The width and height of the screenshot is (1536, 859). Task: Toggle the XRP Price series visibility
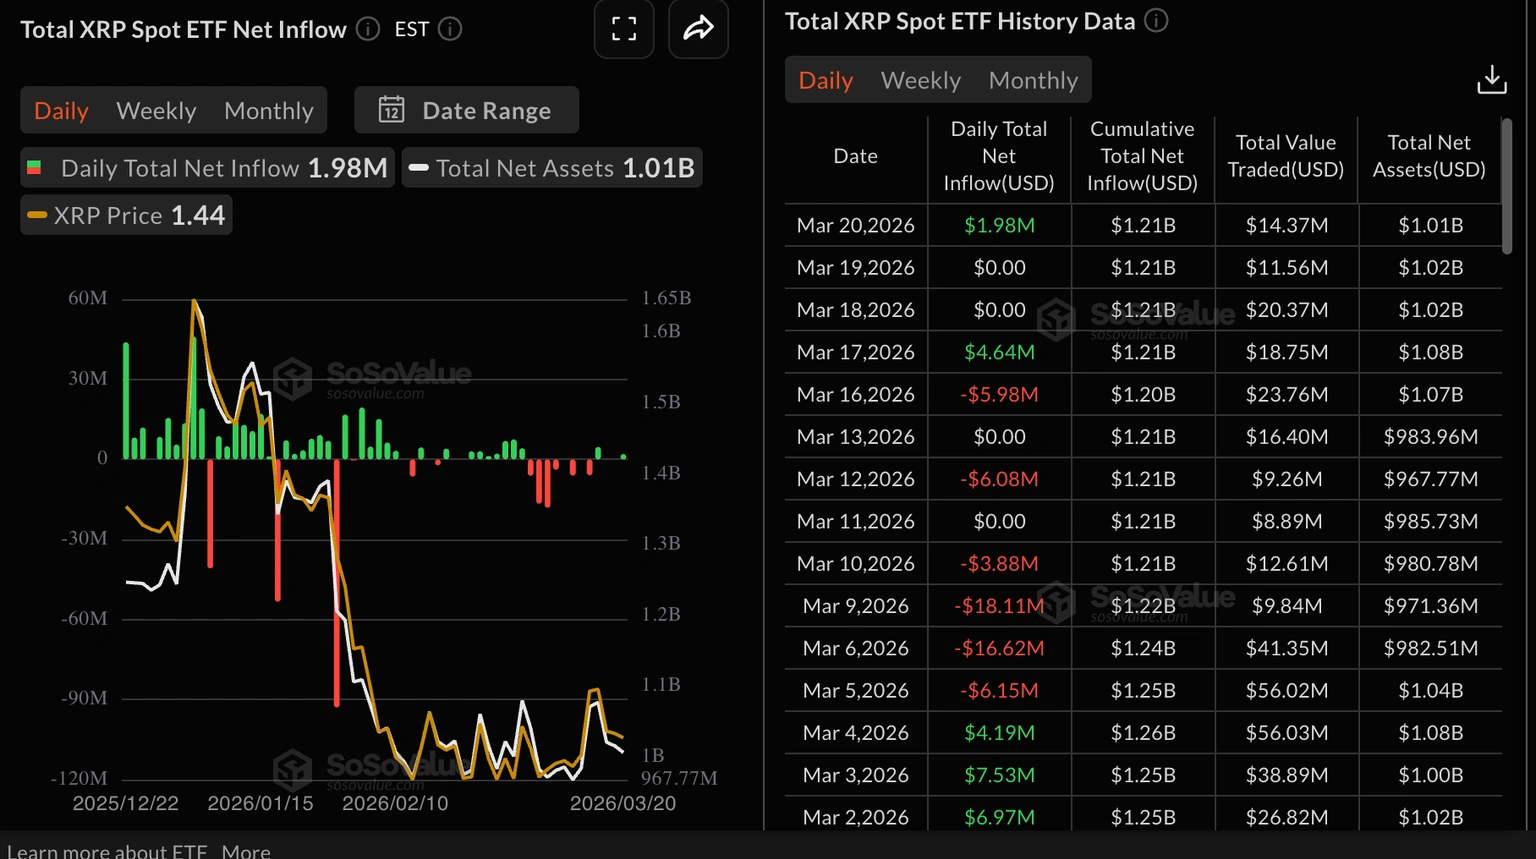click(x=125, y=214)
